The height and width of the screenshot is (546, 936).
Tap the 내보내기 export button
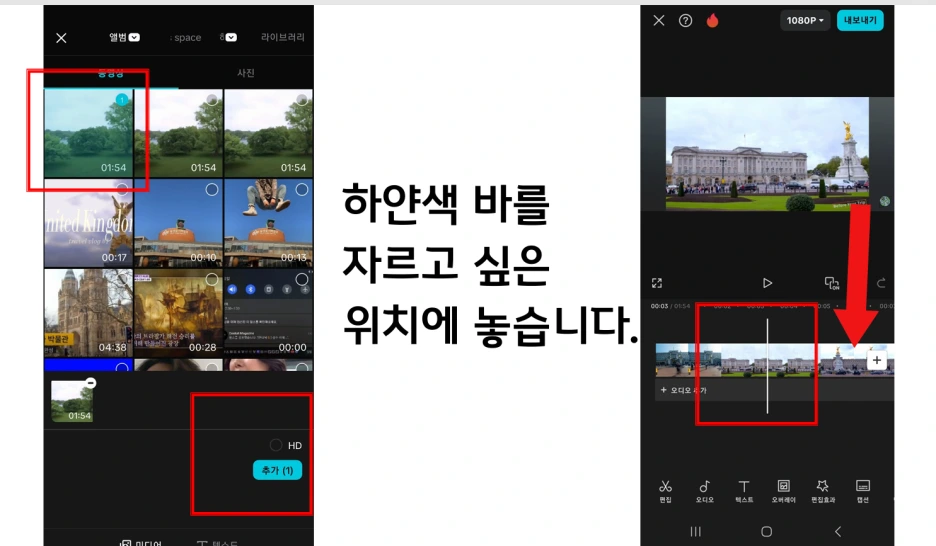(x=860, y=20)
